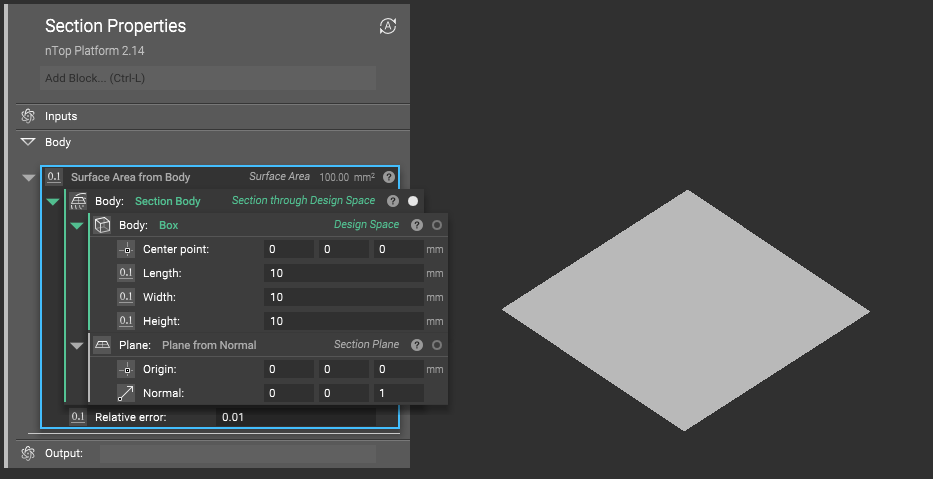Edit the Width value field
This screenshot has height=479, width=933.
(344, 297)
